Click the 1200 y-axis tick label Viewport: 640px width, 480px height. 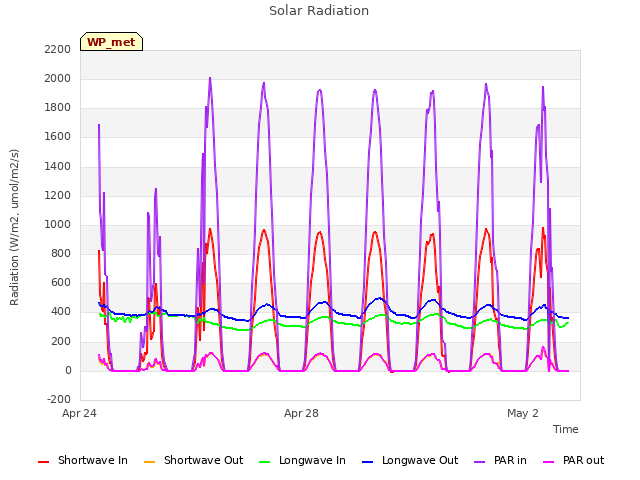58,196
